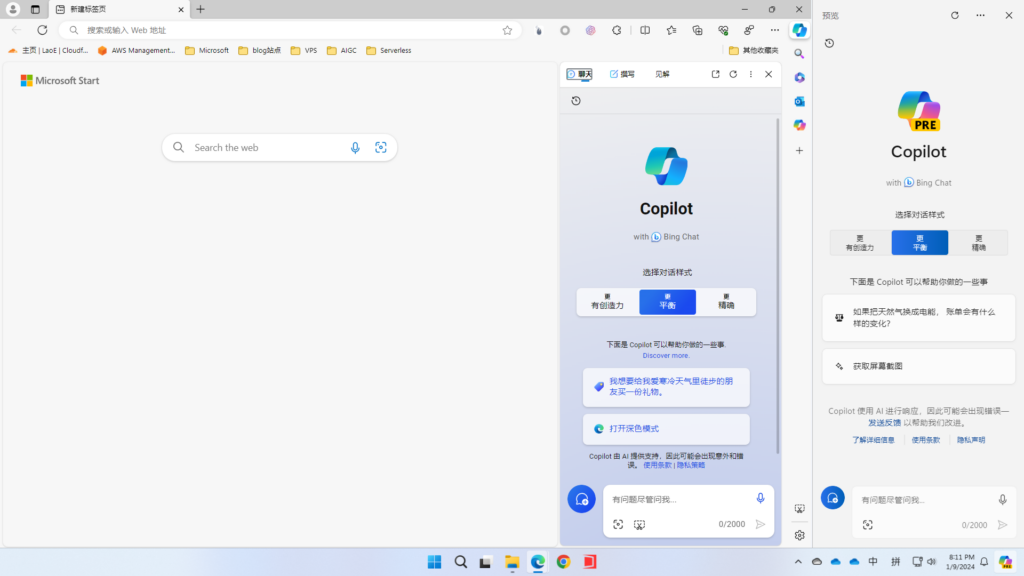1024x576 pixels.
Task: Click the Search the web input box
Action: point(265,148)
